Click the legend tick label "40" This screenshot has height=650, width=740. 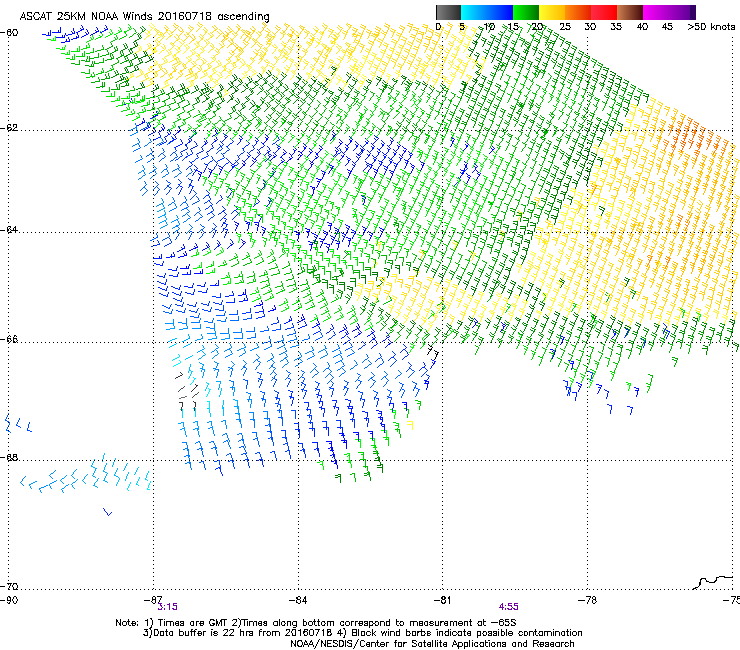[x=642, y=27]
